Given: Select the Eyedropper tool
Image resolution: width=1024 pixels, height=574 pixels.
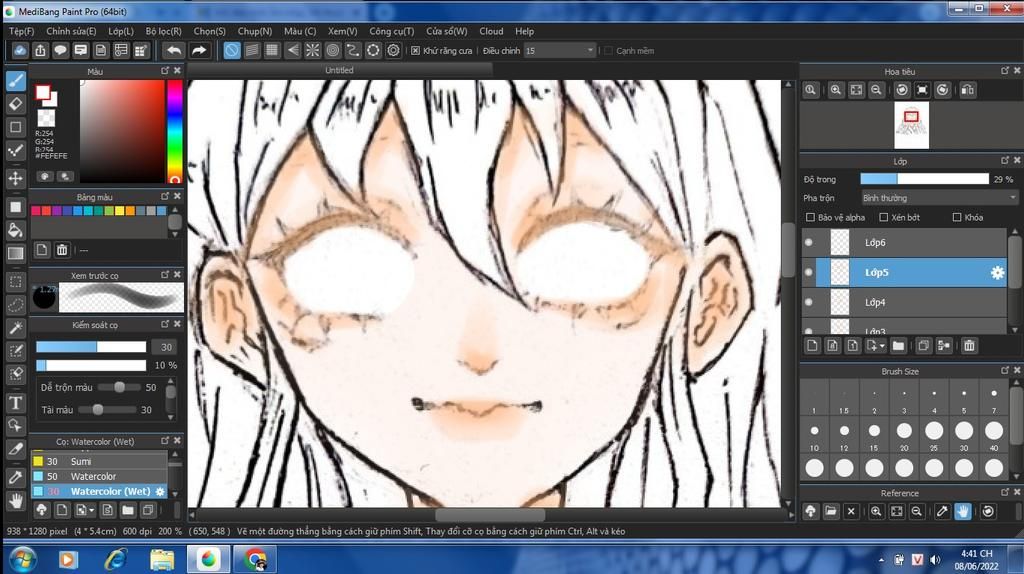Looking at the screenshot, I should 16,477.
